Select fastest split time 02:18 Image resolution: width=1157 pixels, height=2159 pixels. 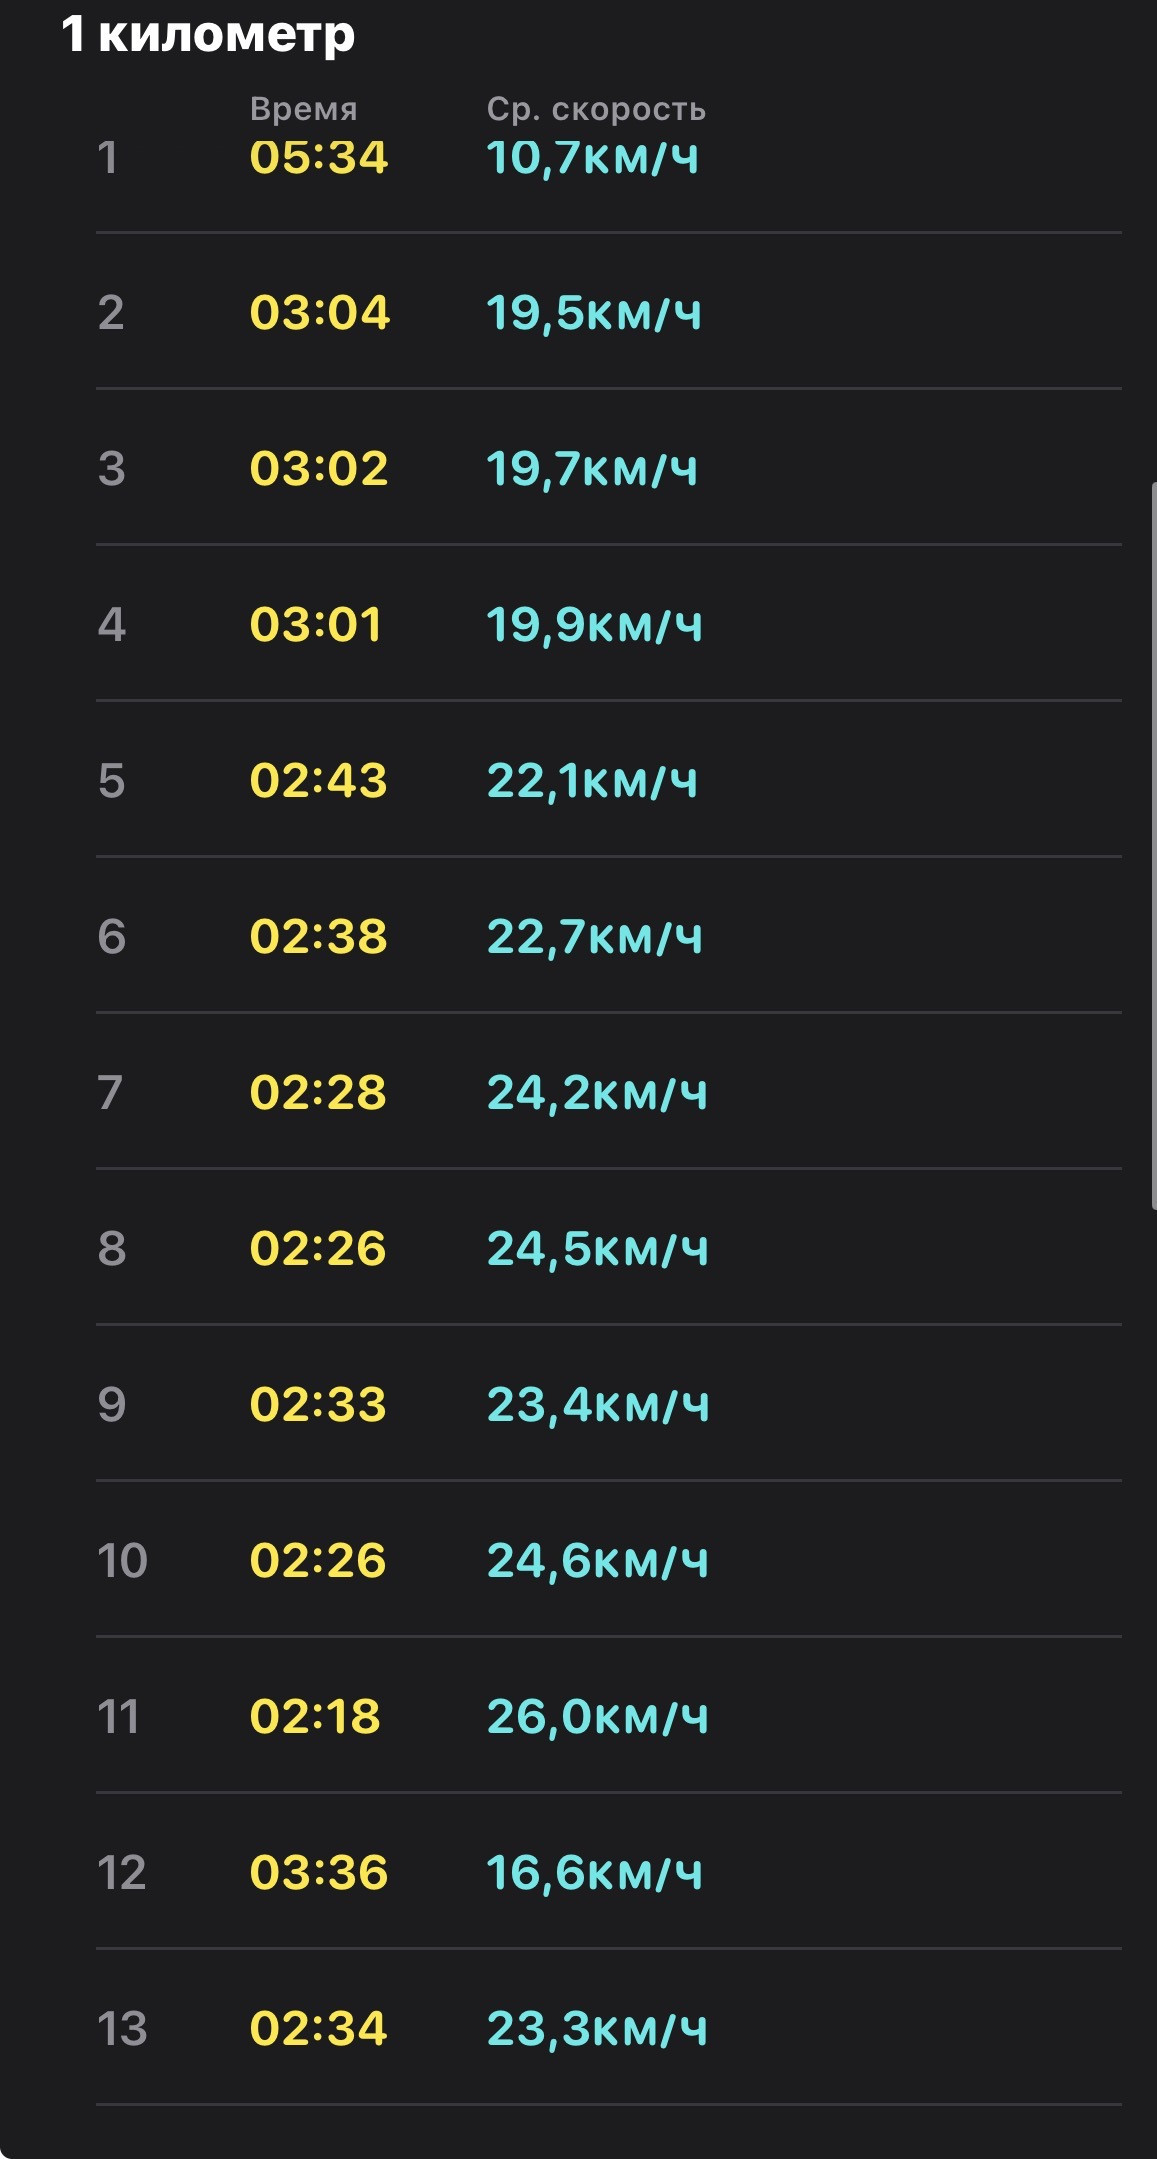tap(316, 1717)
